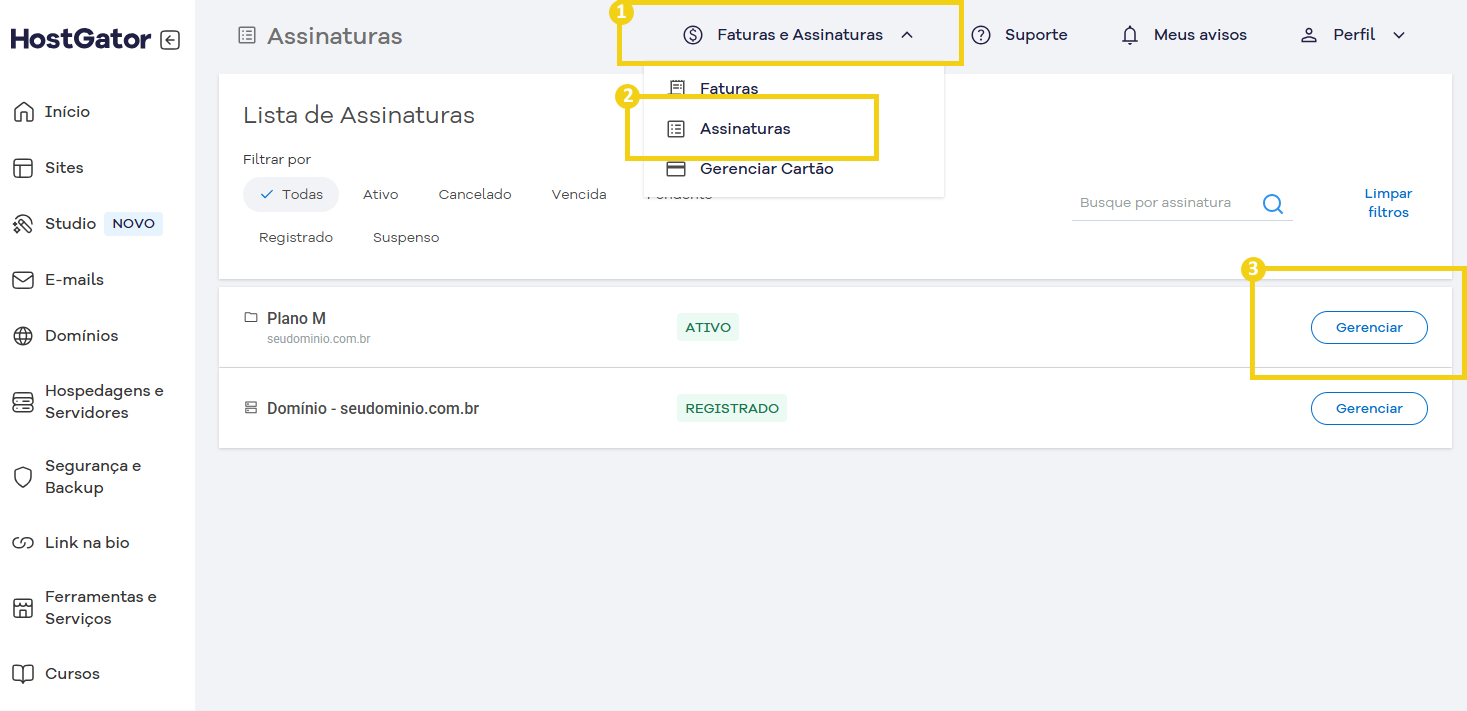Image resolution: width=1467 pixels, height=711 pixels.
Task: Collapse sidebar arrow icon beside HostGator logo
Action: click(170, 40)
